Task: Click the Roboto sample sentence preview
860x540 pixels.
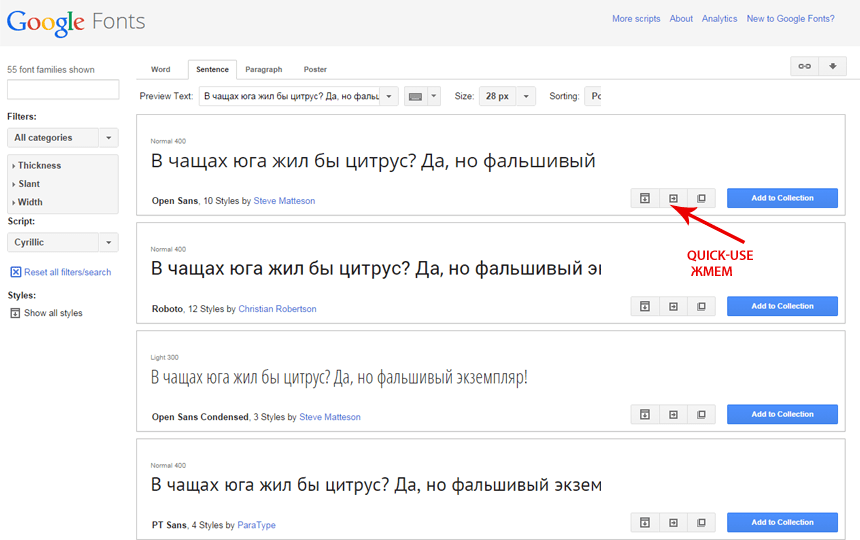Action: (376, 269)
